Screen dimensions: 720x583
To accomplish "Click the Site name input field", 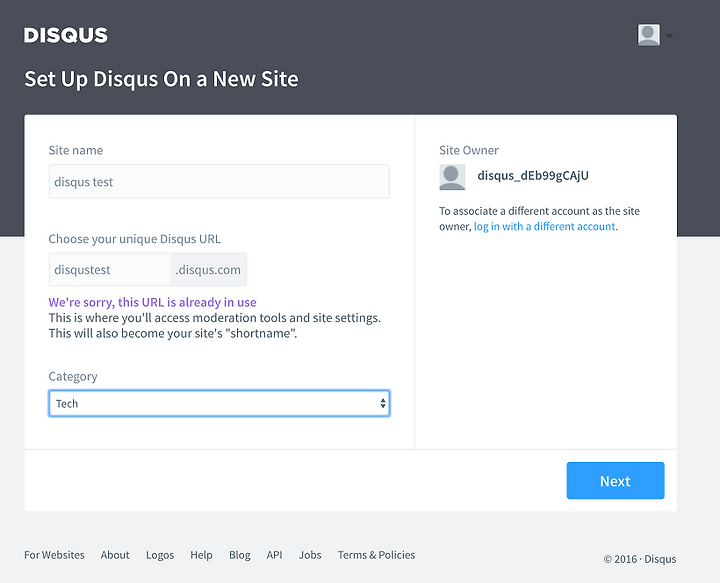I will click(x=219, y=182).
